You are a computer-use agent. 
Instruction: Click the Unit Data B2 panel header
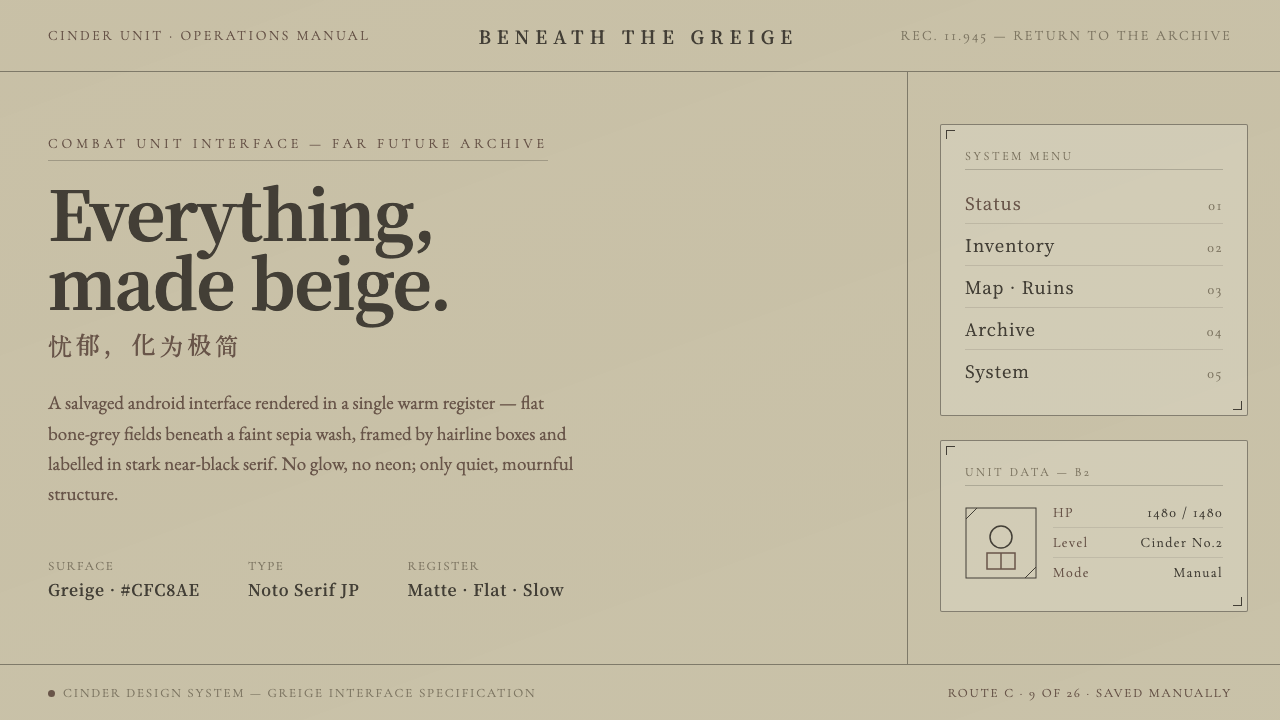tap(1028, 472)
